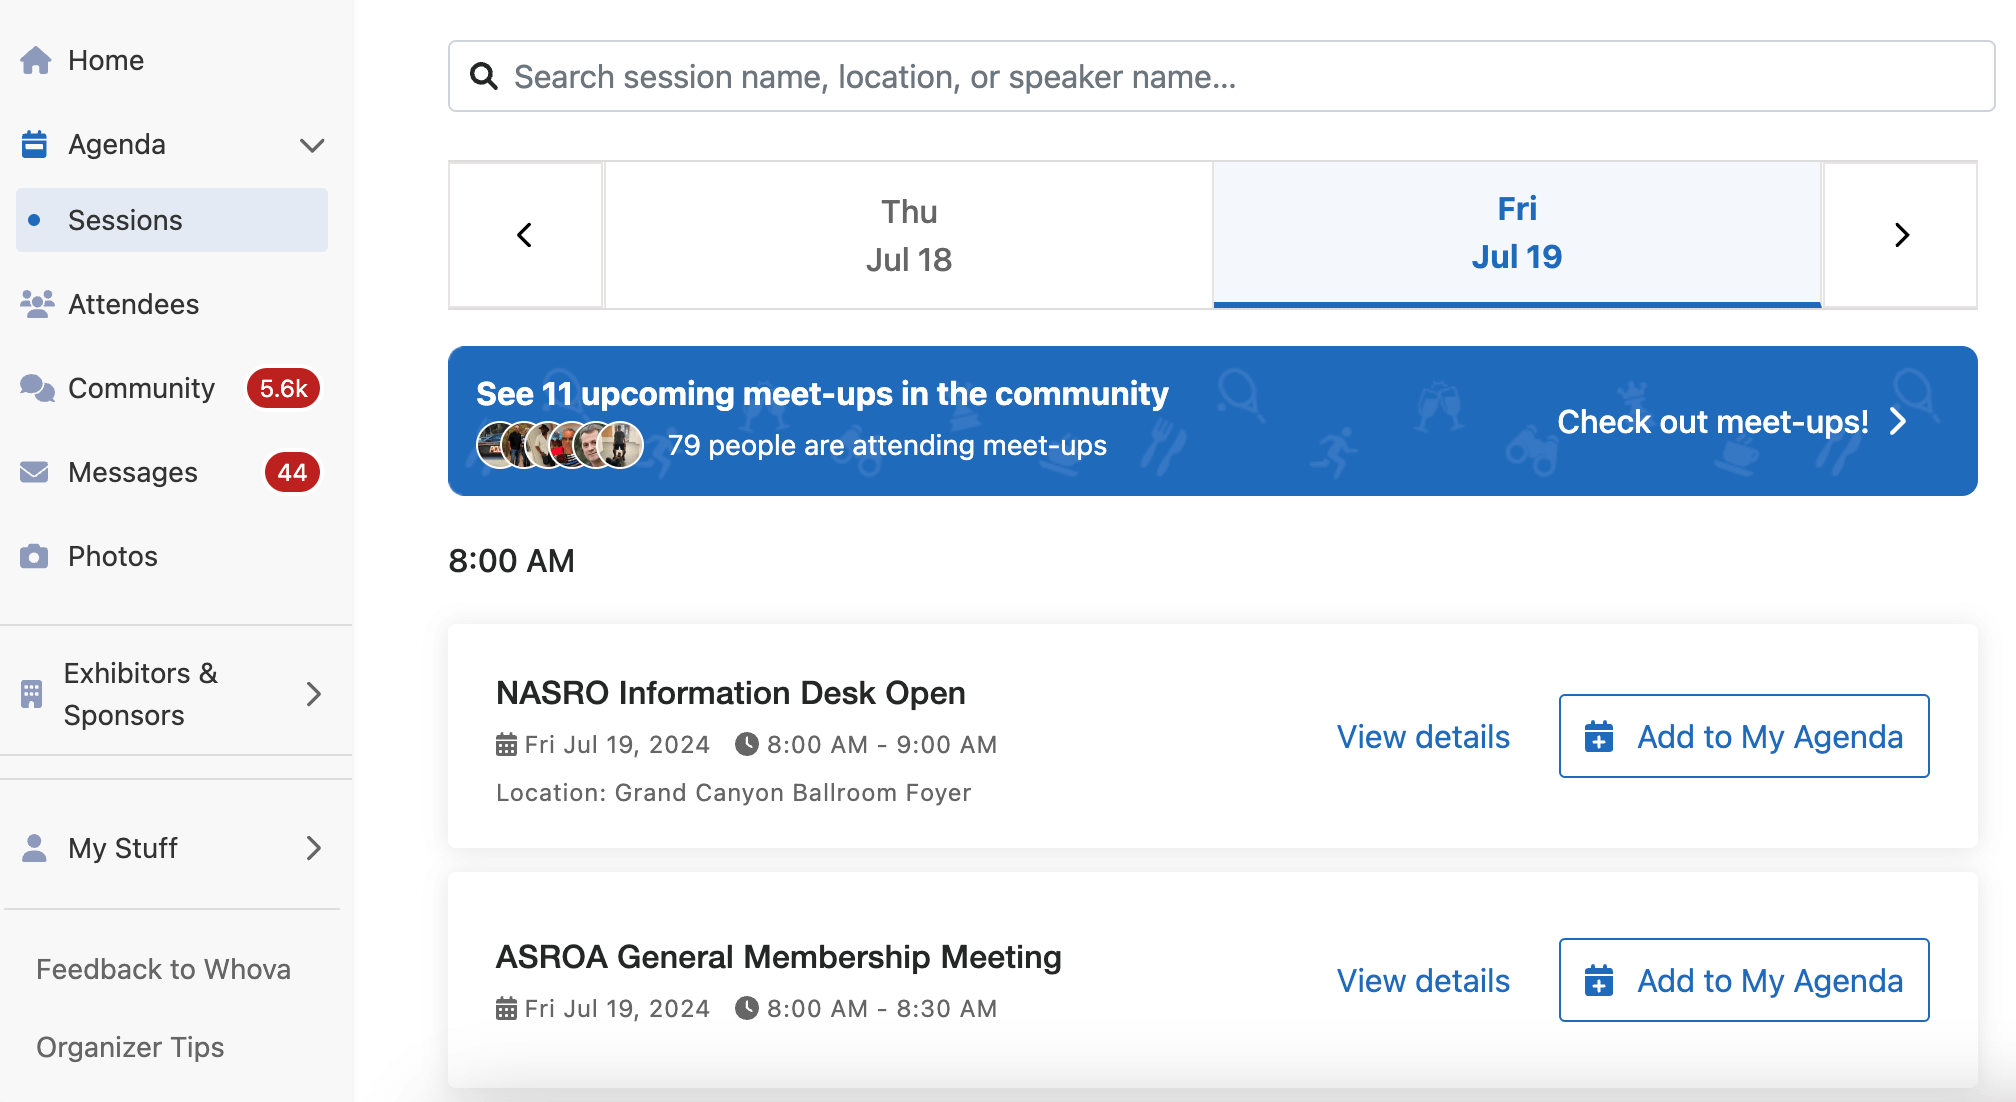Click the My Stuff person icon
This screenshot has height=1102, width=2016.
34,848
